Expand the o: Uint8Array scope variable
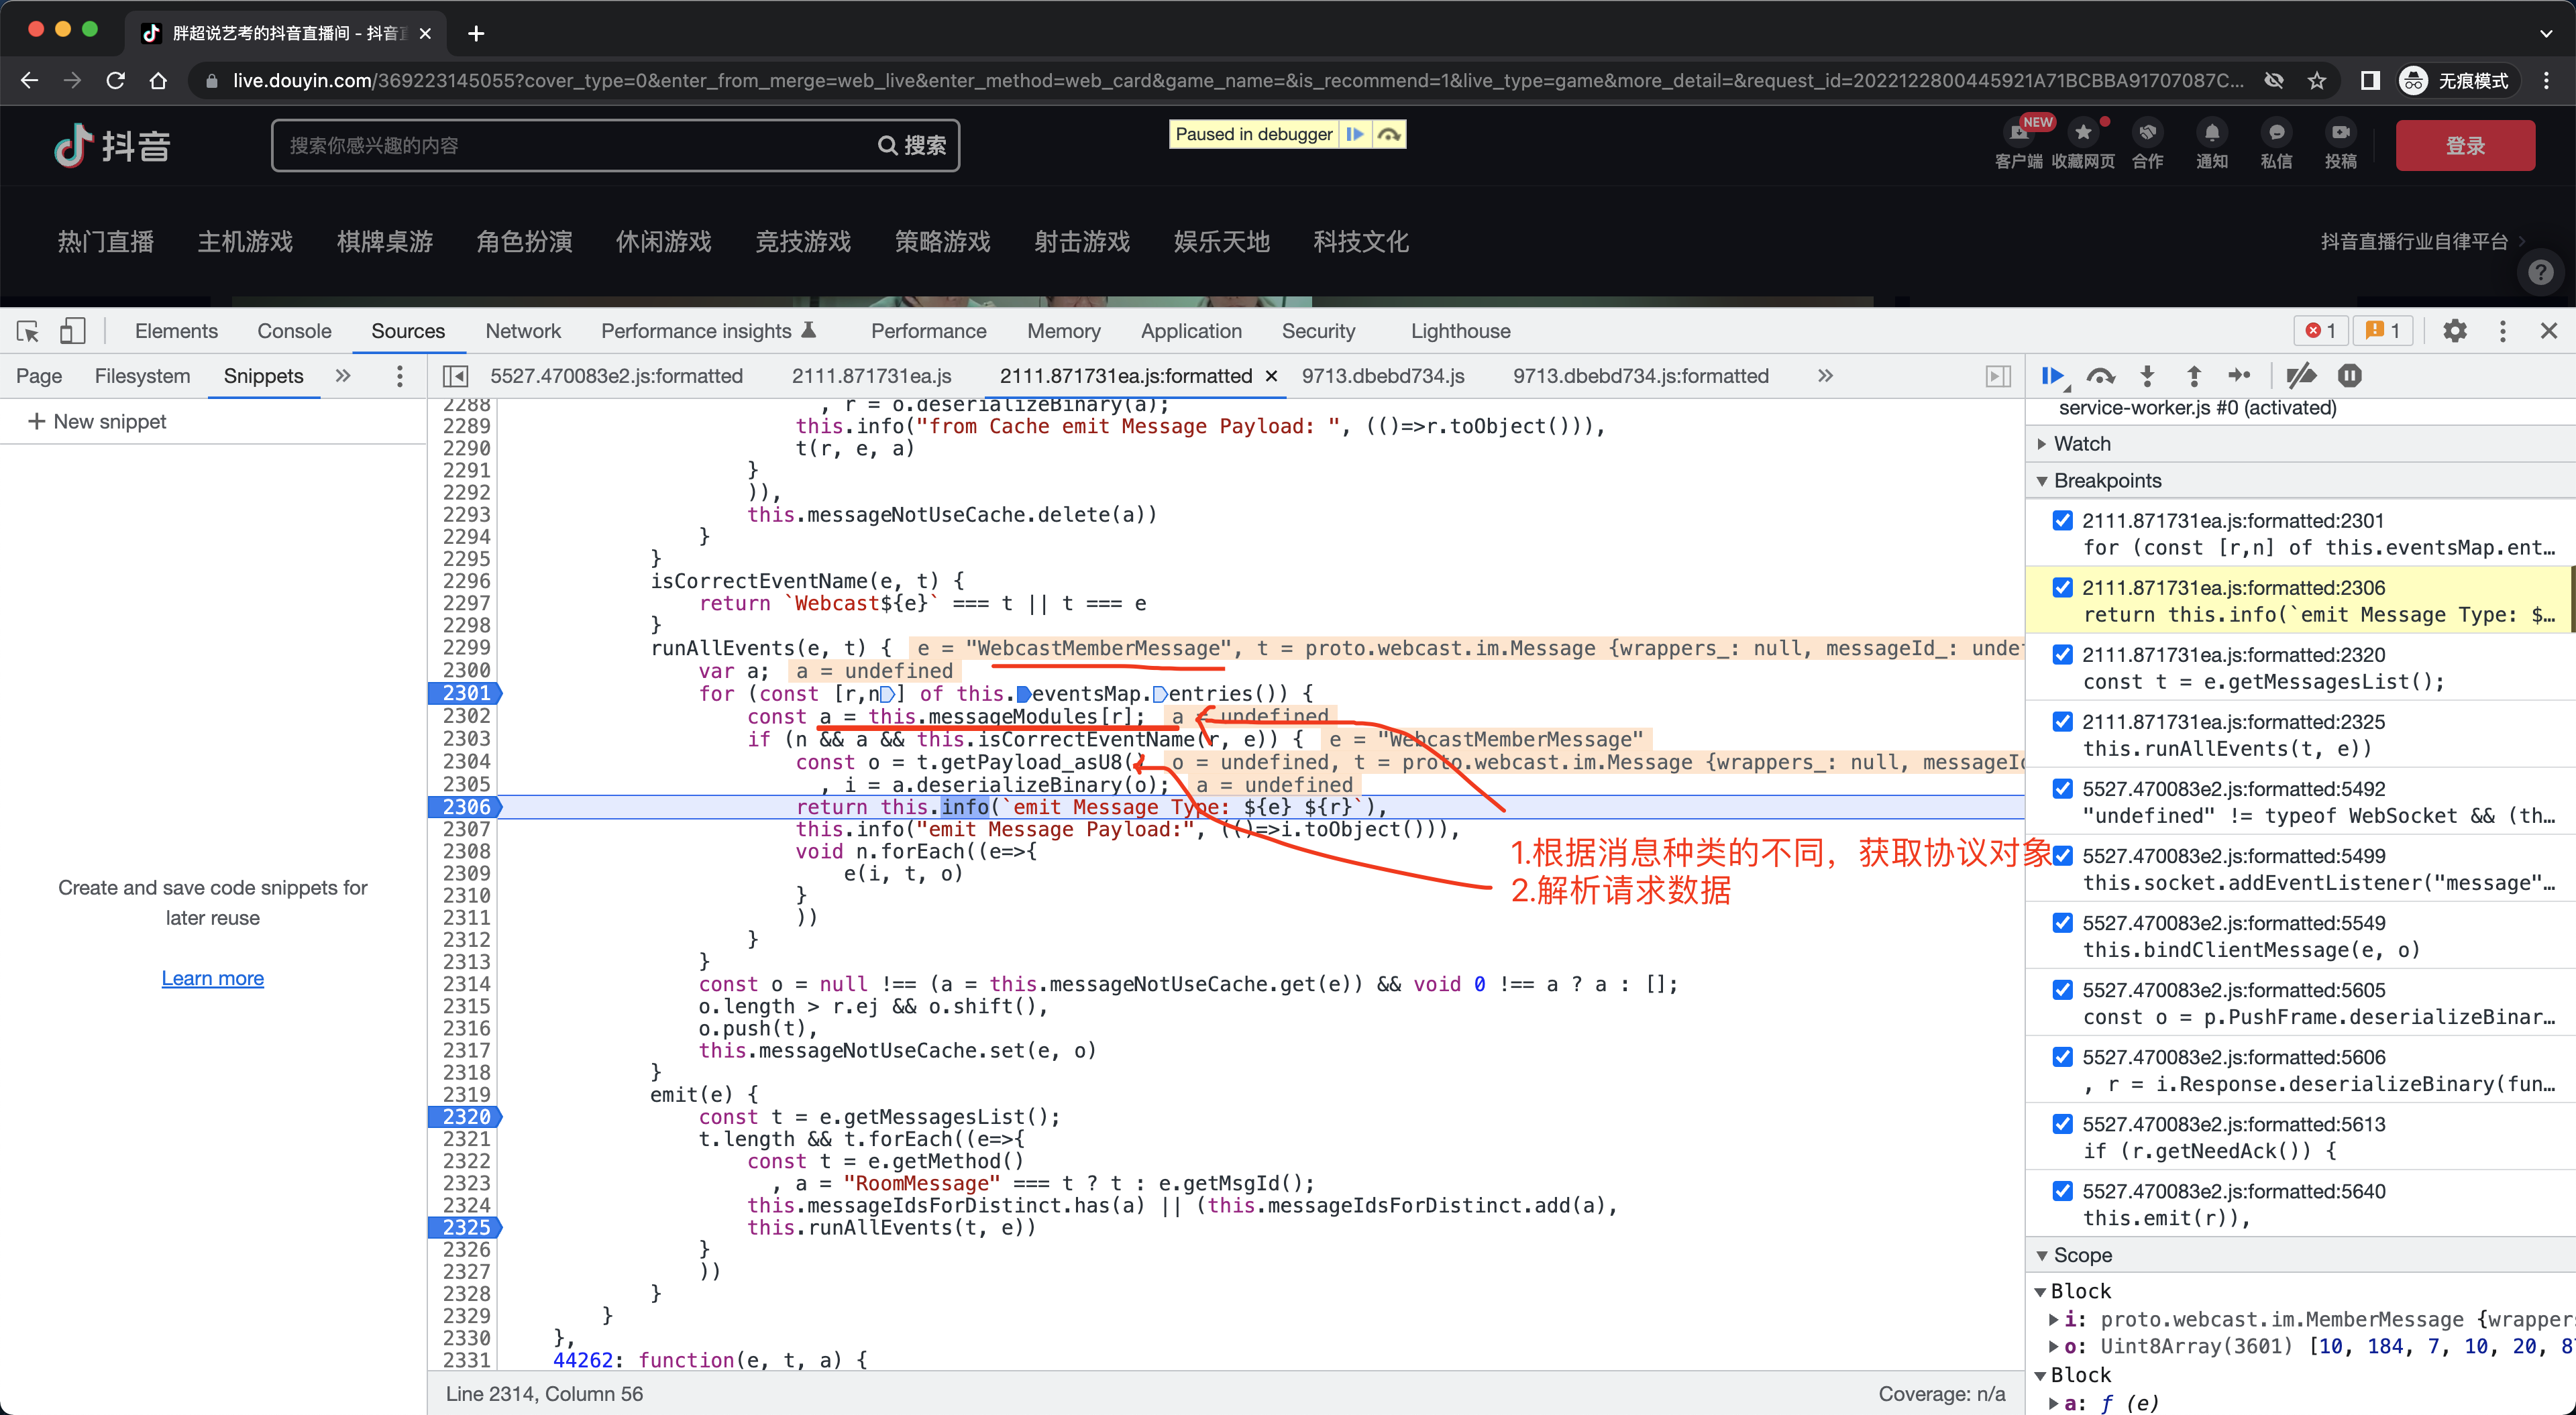 tap(2054, 1346)
